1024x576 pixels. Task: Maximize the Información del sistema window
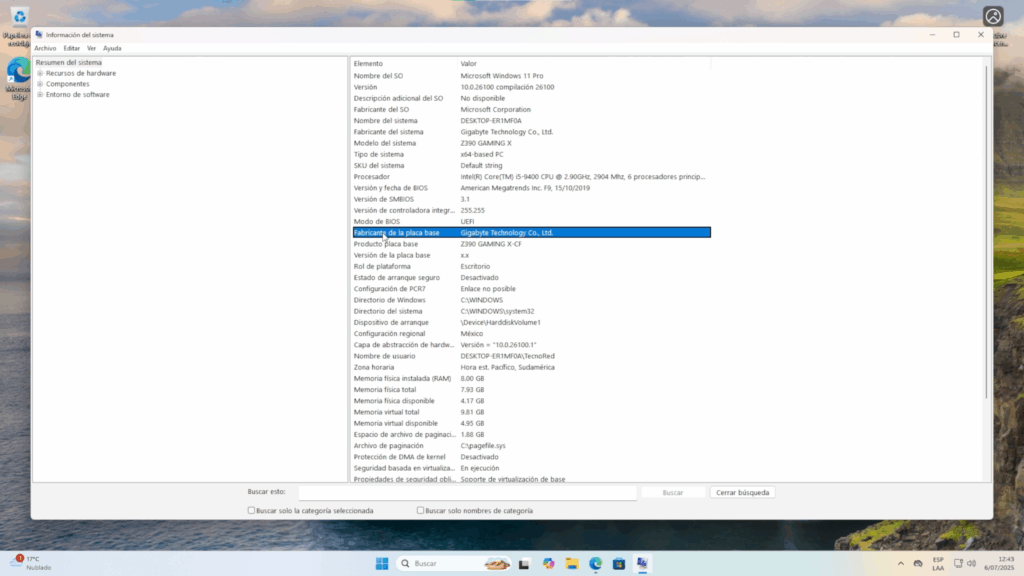point(956,35)
